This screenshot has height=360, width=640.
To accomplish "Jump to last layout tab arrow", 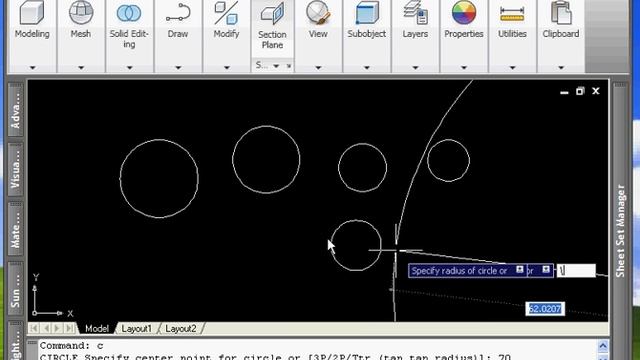I will [70, 329].
